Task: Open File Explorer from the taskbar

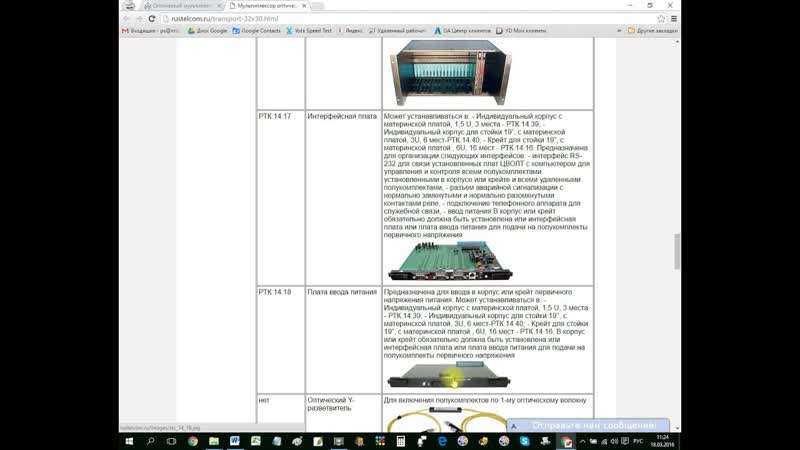Action: point(214,441)
